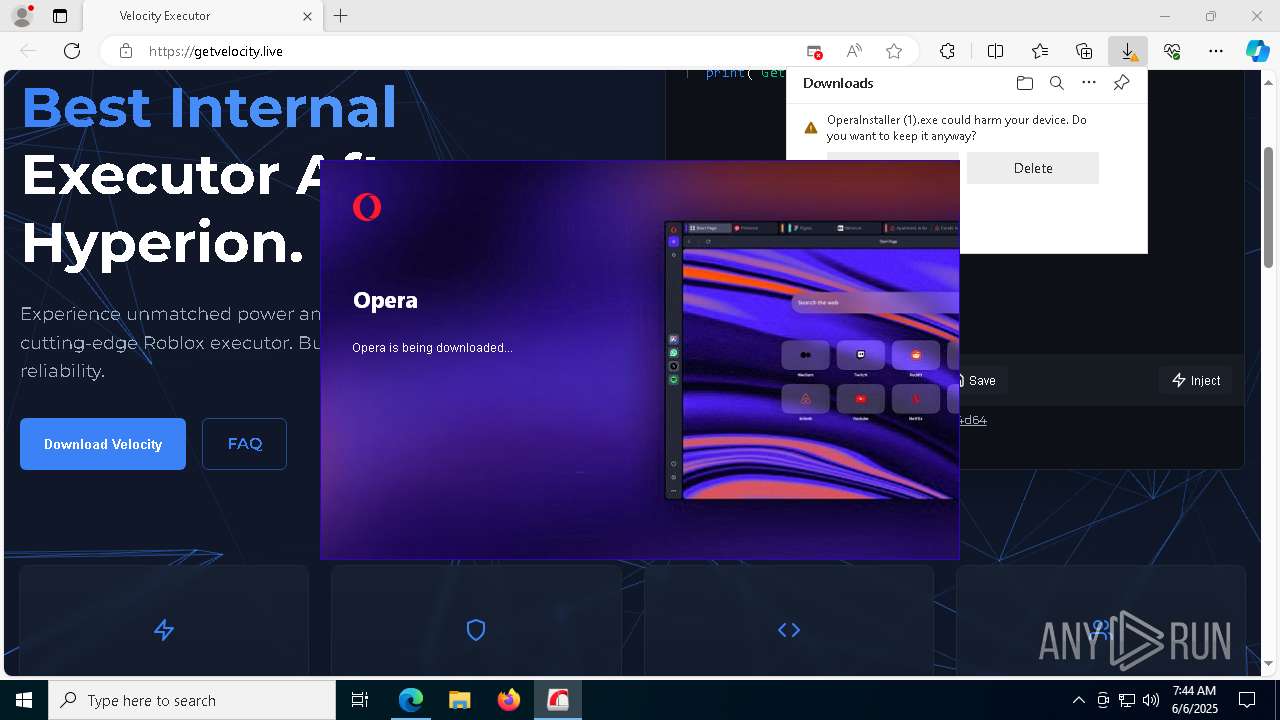Click the browser preview image in Opera installer
The width and height of the screenshot is (1280, 720).
tap(811, 360)
